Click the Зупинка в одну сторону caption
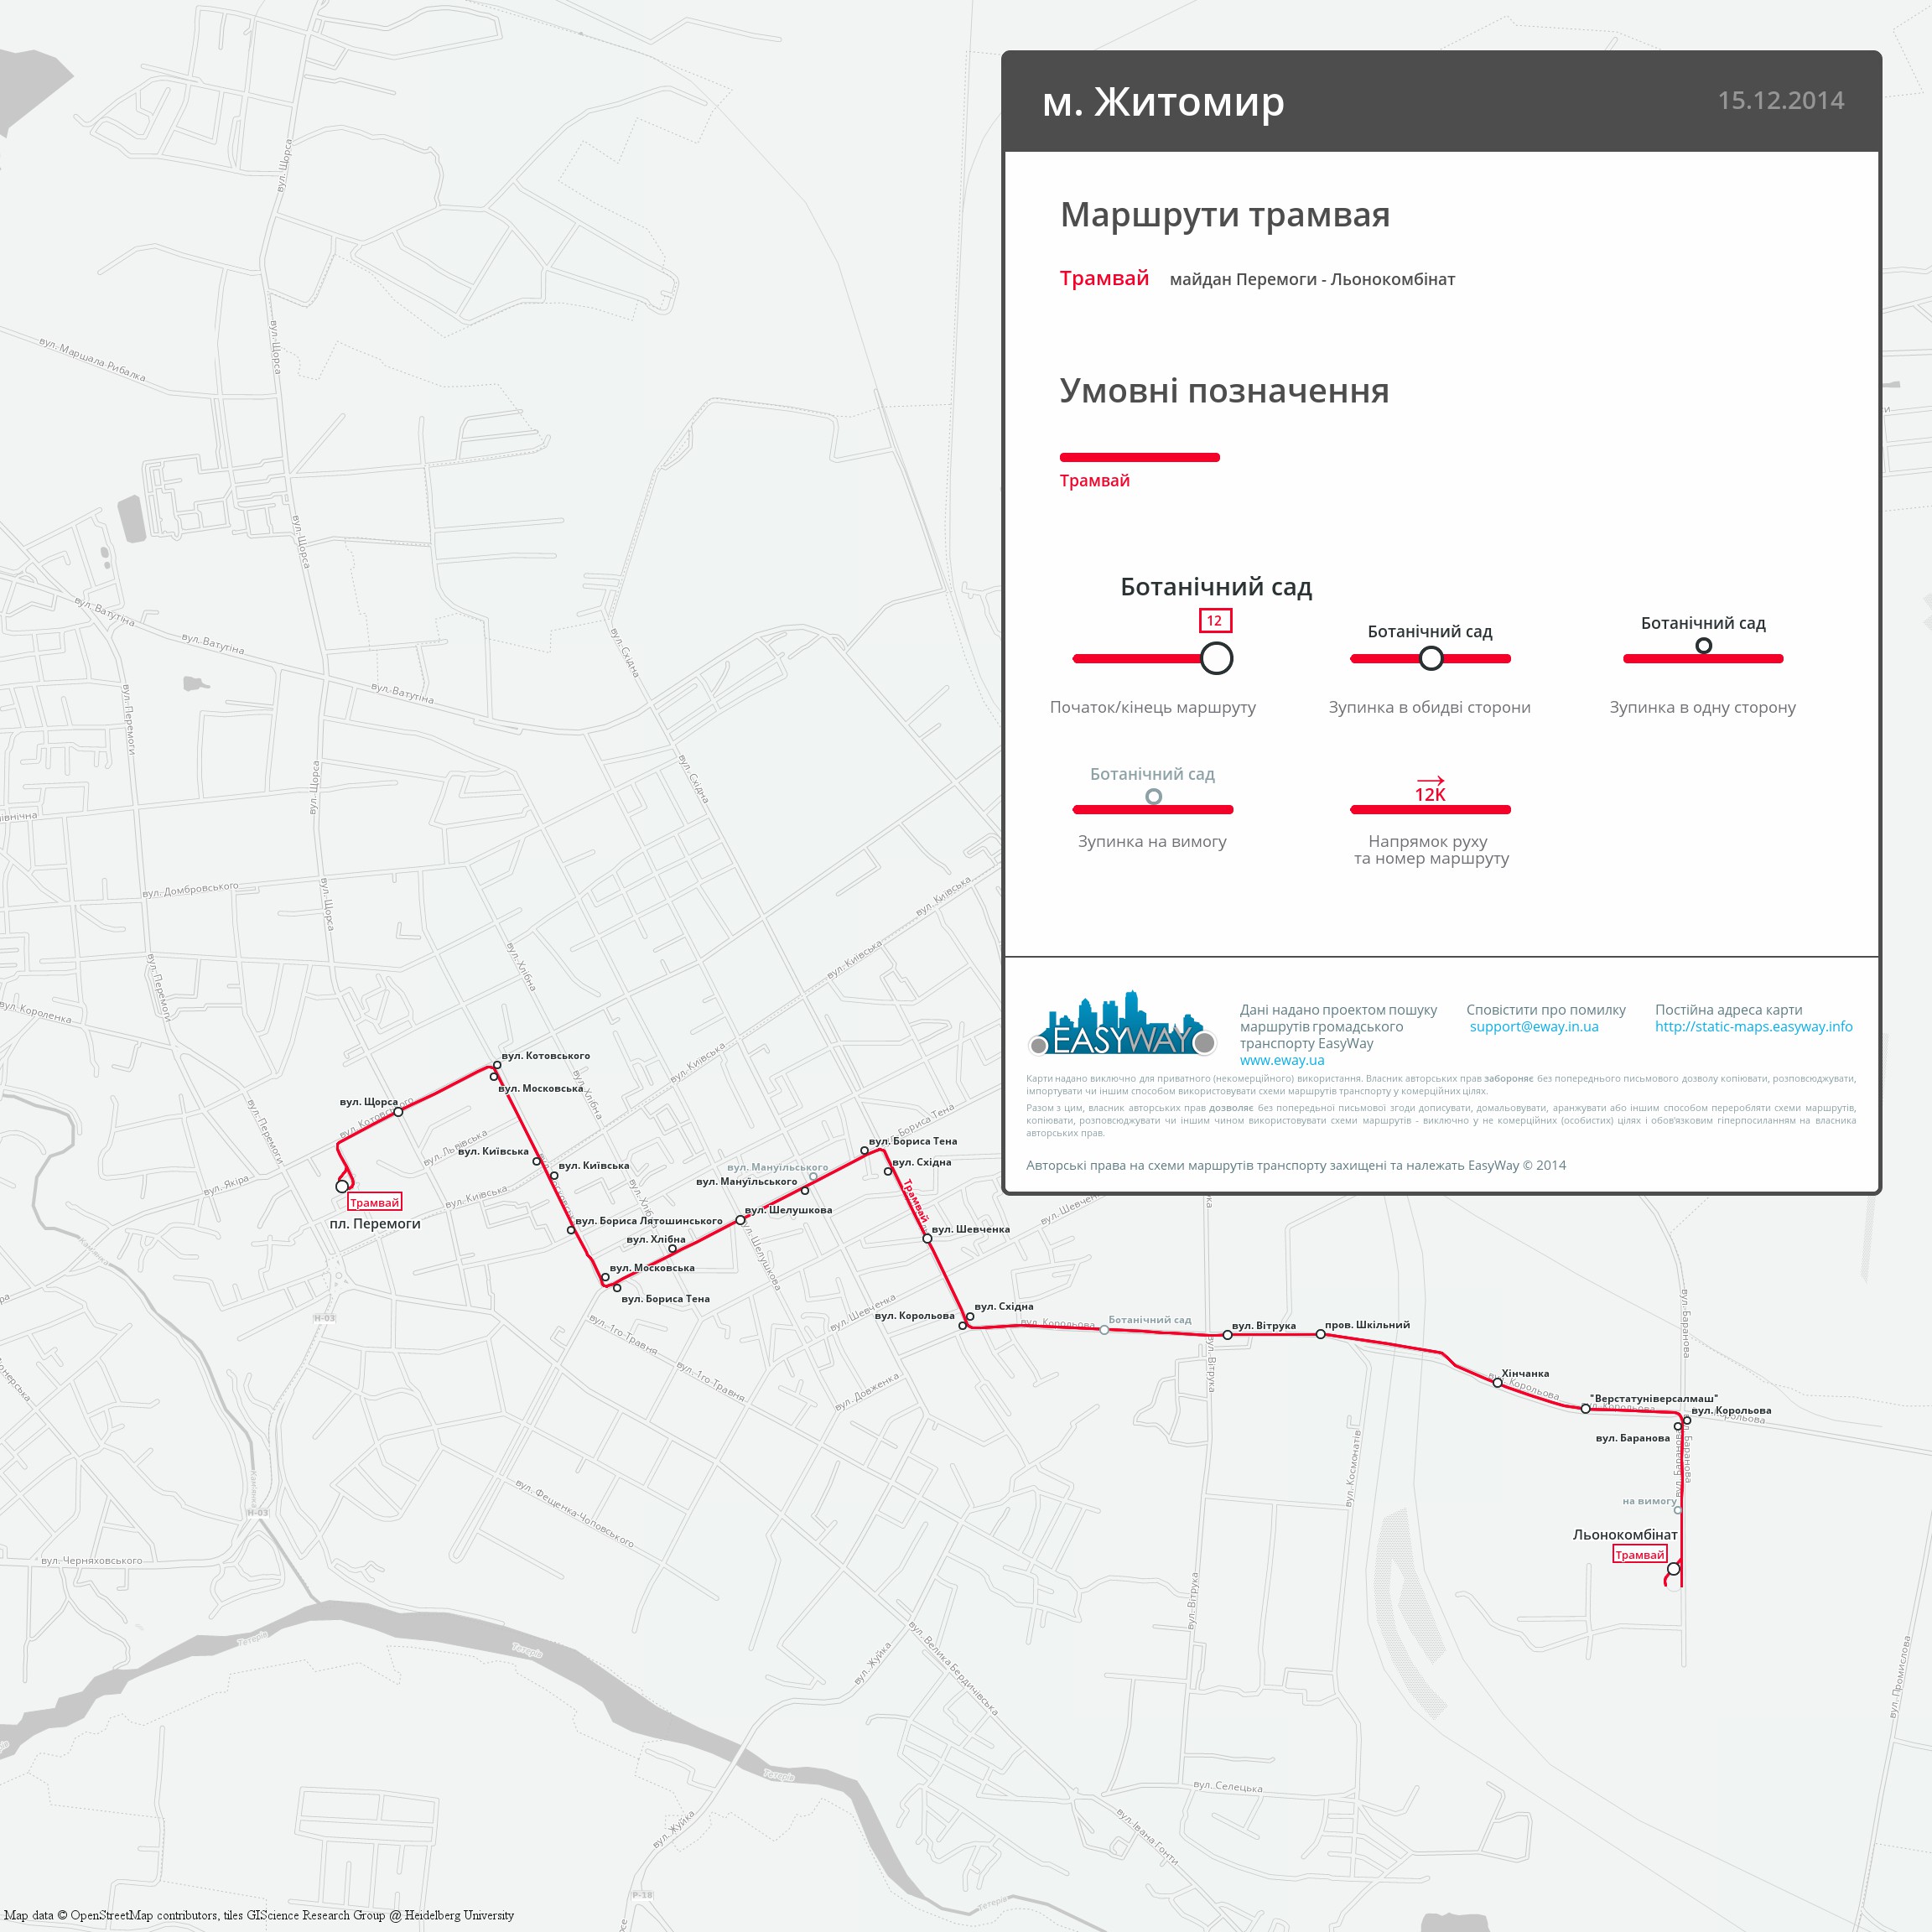1932x1932 pixels. 1702,707
